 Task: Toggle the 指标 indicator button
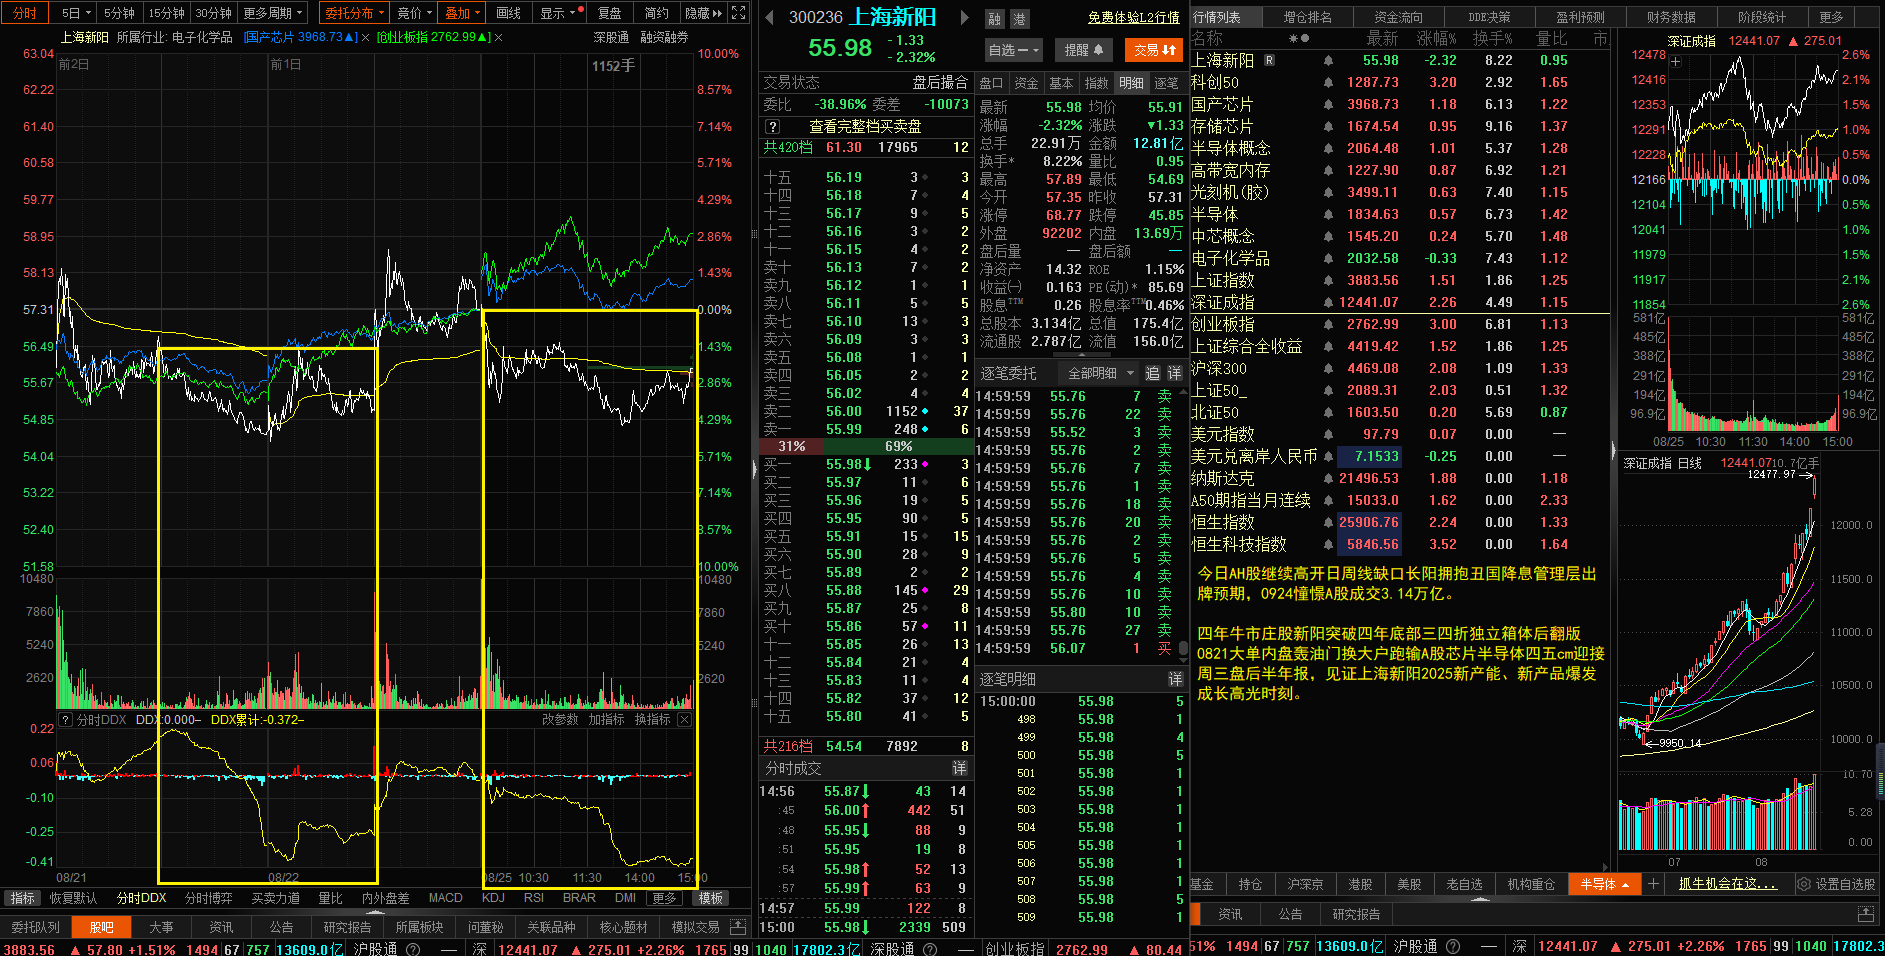point(23,898)
